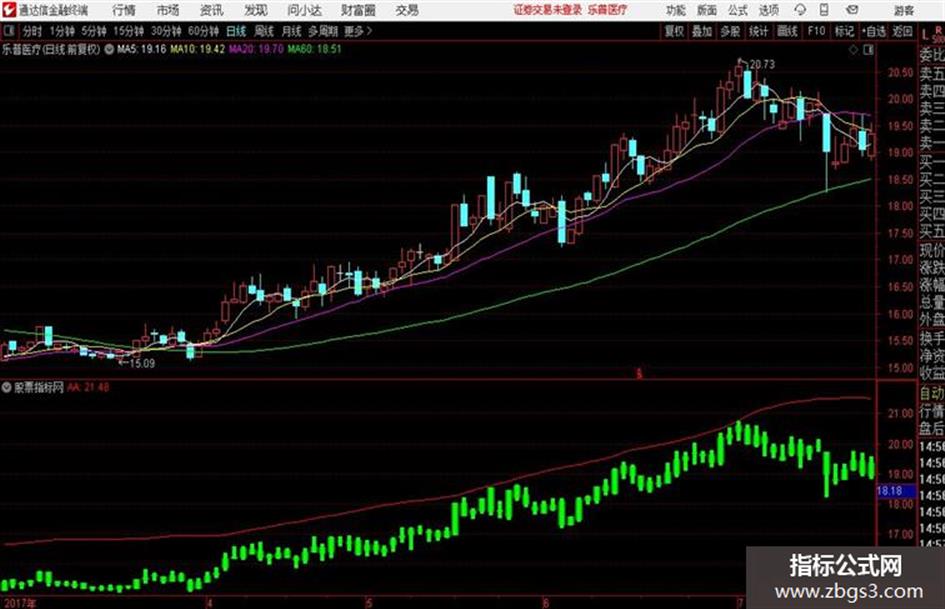Click the AA: 21.48 indicator value
The image size is (945, 609).
point(88,388)
